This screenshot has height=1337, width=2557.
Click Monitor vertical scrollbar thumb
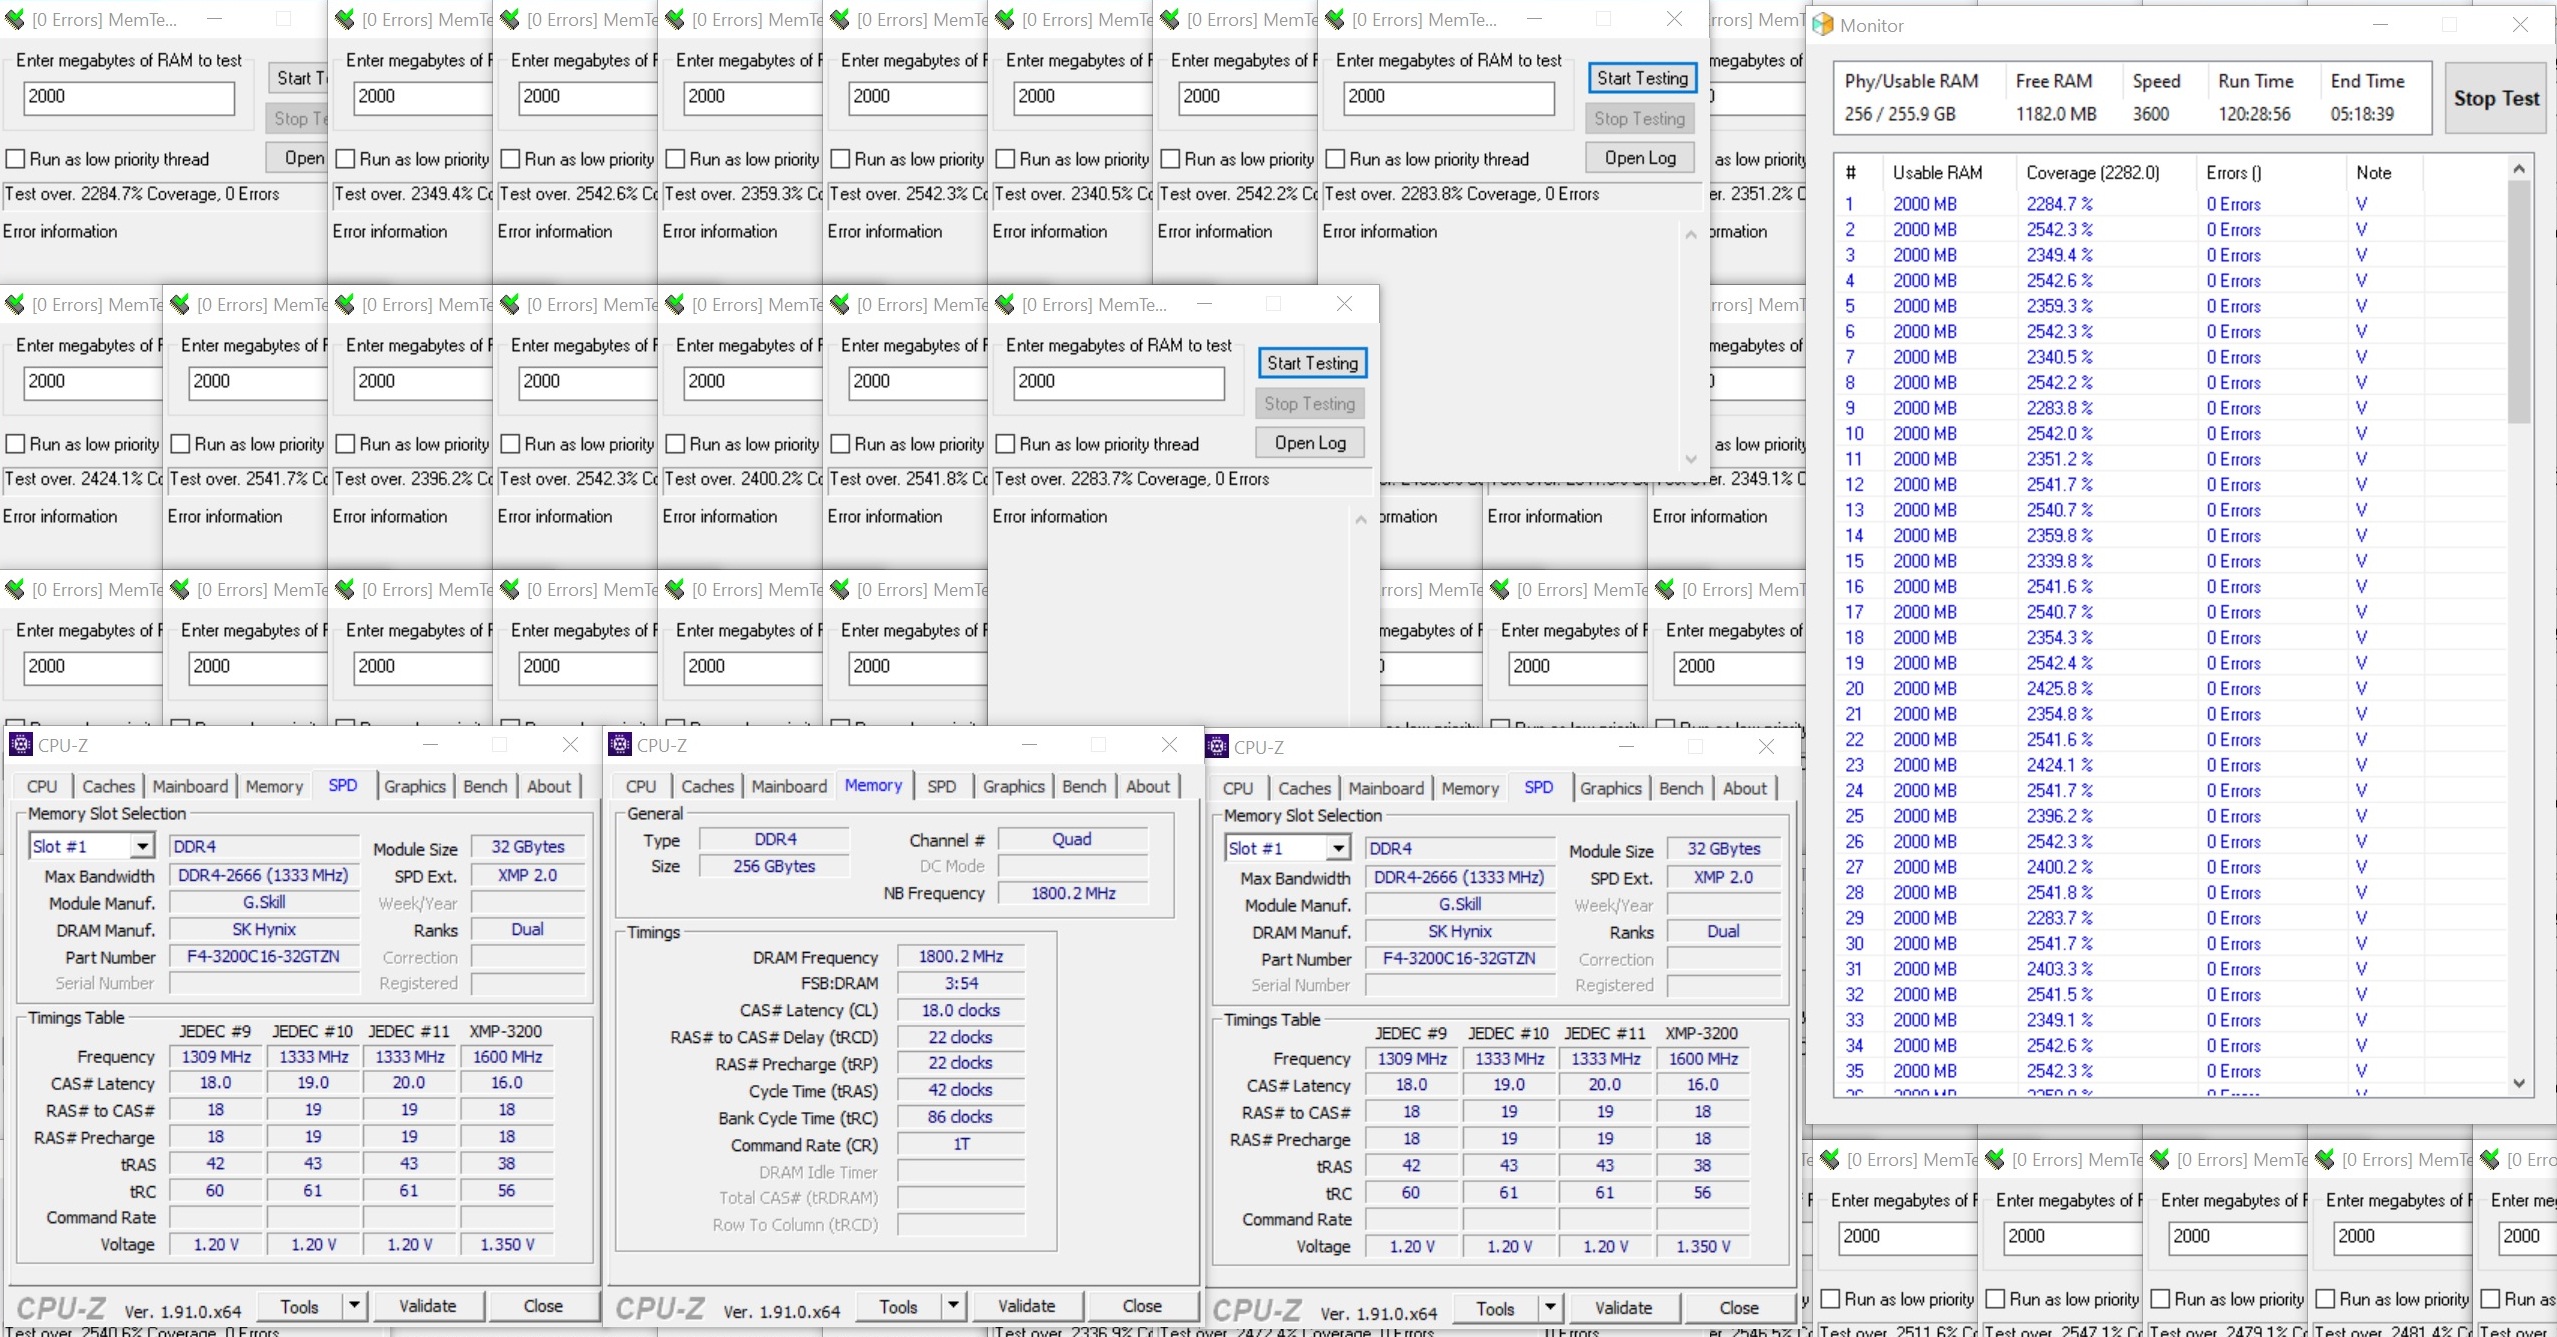(2519, 302)
